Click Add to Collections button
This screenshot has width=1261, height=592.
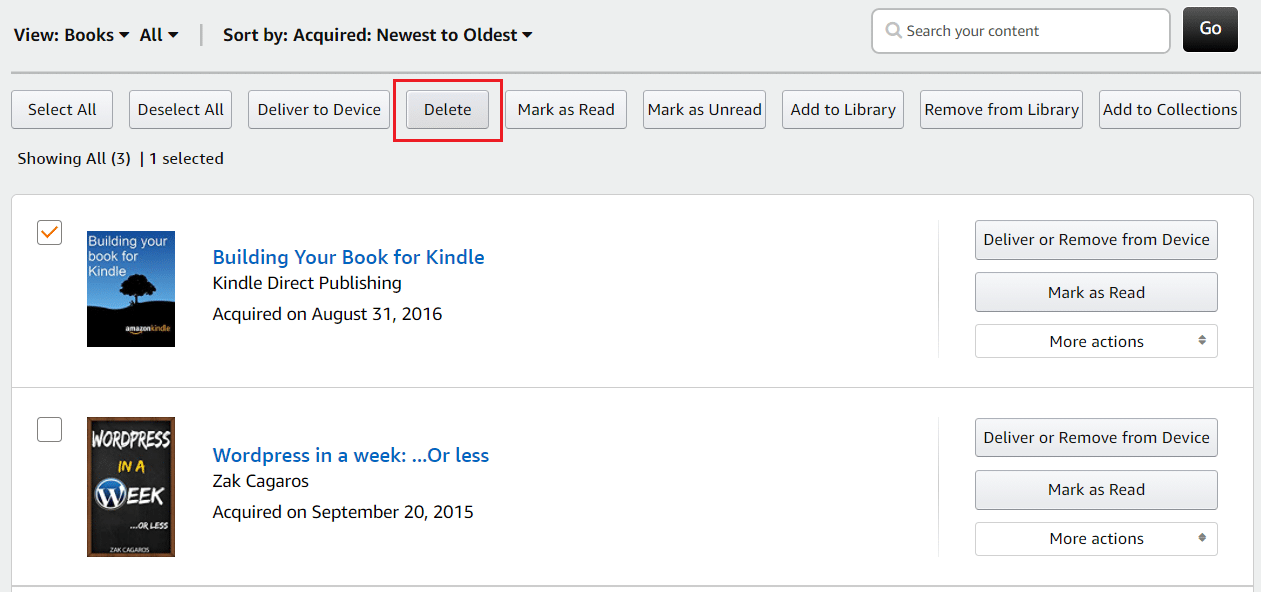1170,110
